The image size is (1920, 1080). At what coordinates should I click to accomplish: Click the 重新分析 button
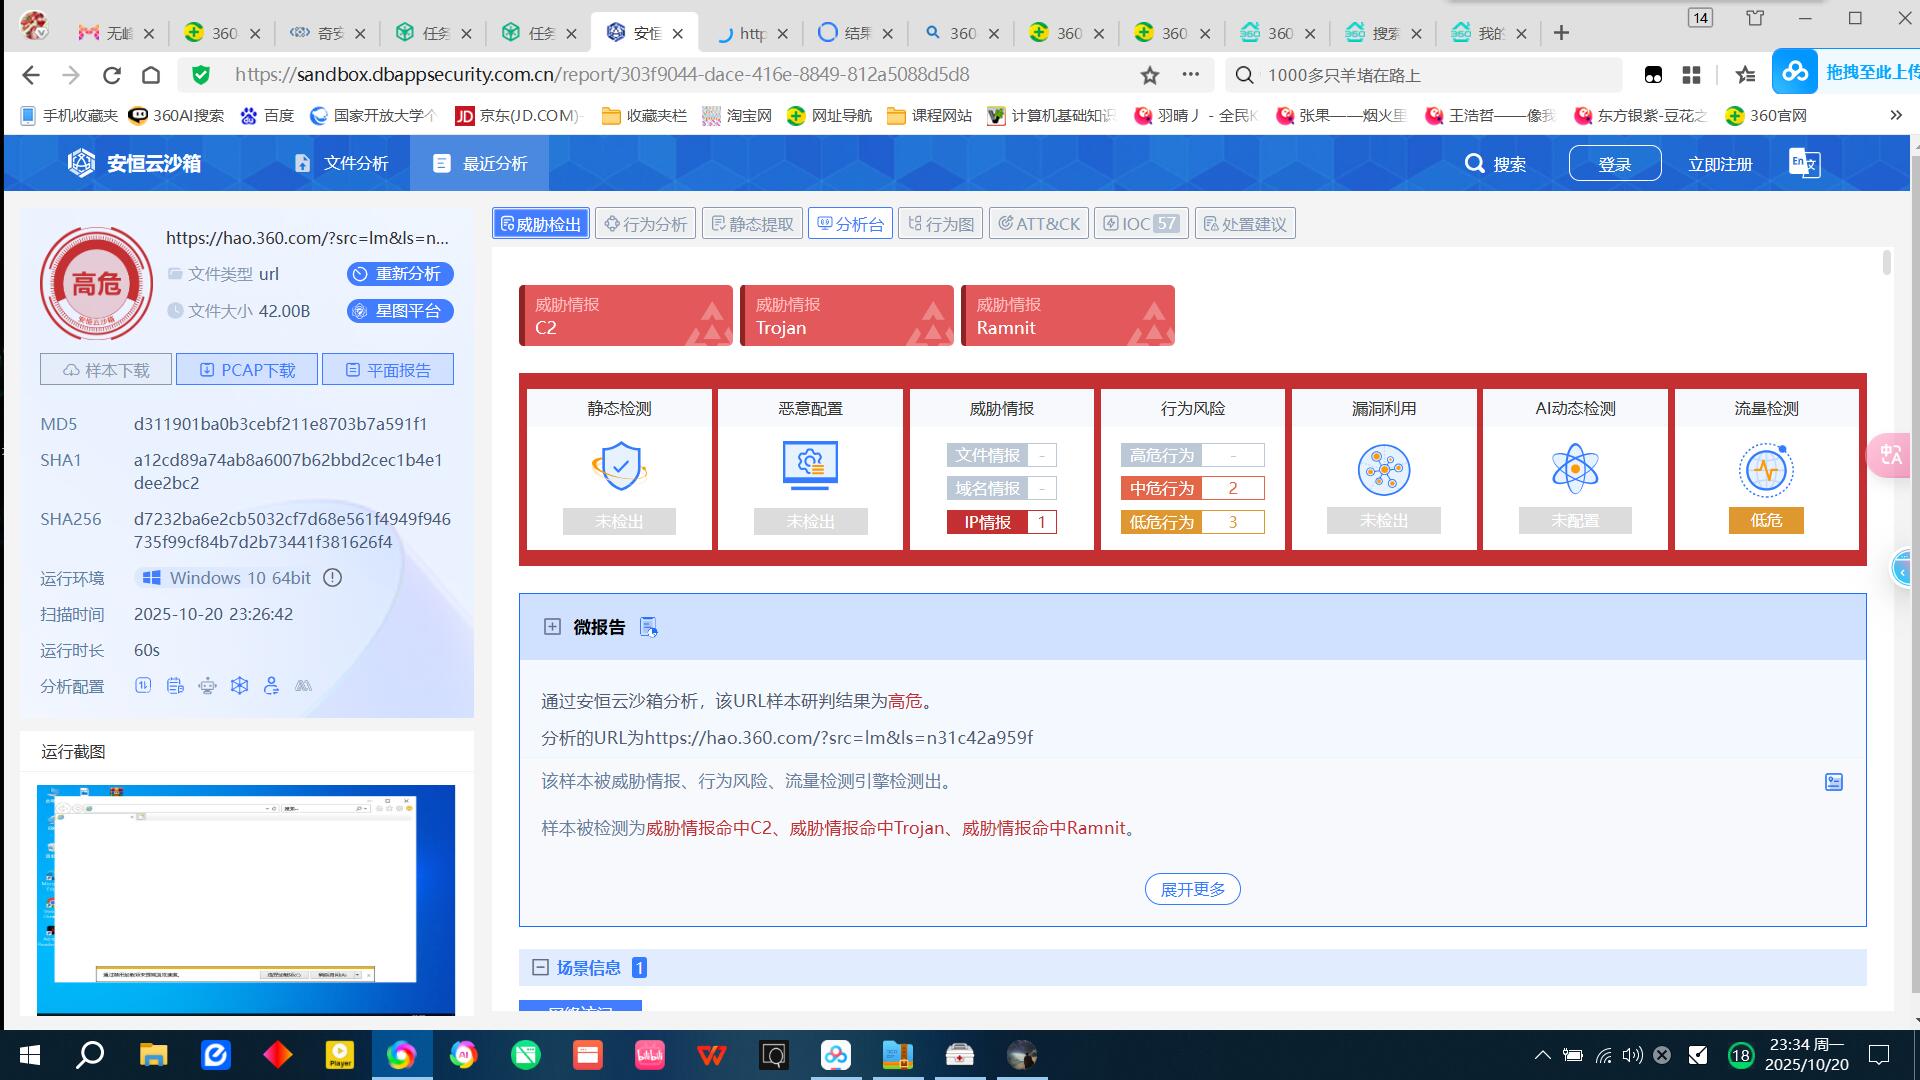click(400, 274)
